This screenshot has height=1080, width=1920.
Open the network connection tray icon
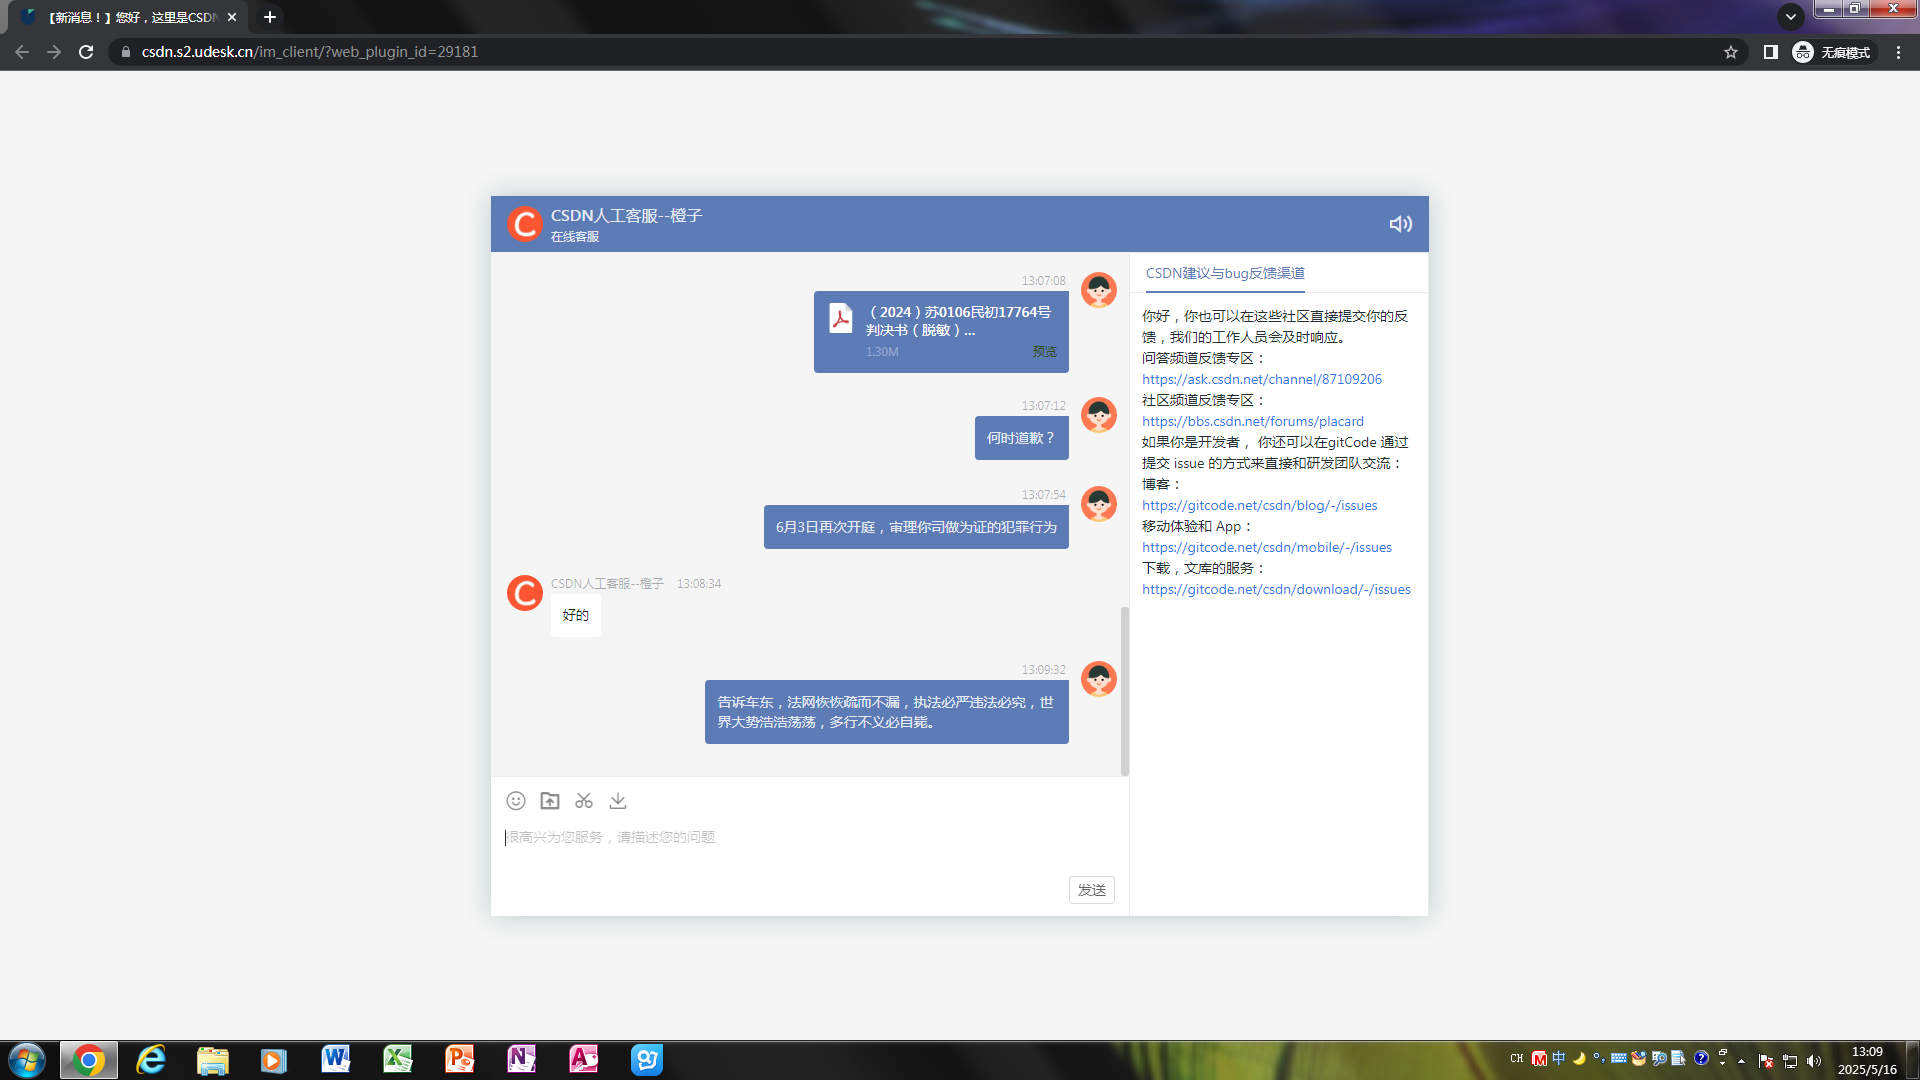[x=1790, y=1061]
